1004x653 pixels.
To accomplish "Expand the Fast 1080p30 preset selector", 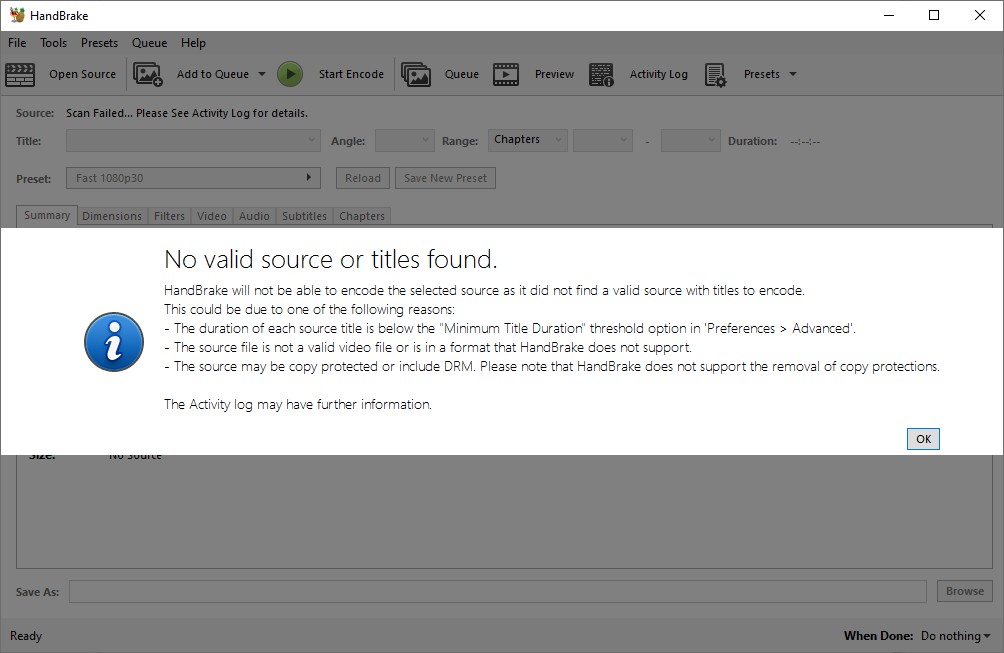I will [x=193, y=178].
